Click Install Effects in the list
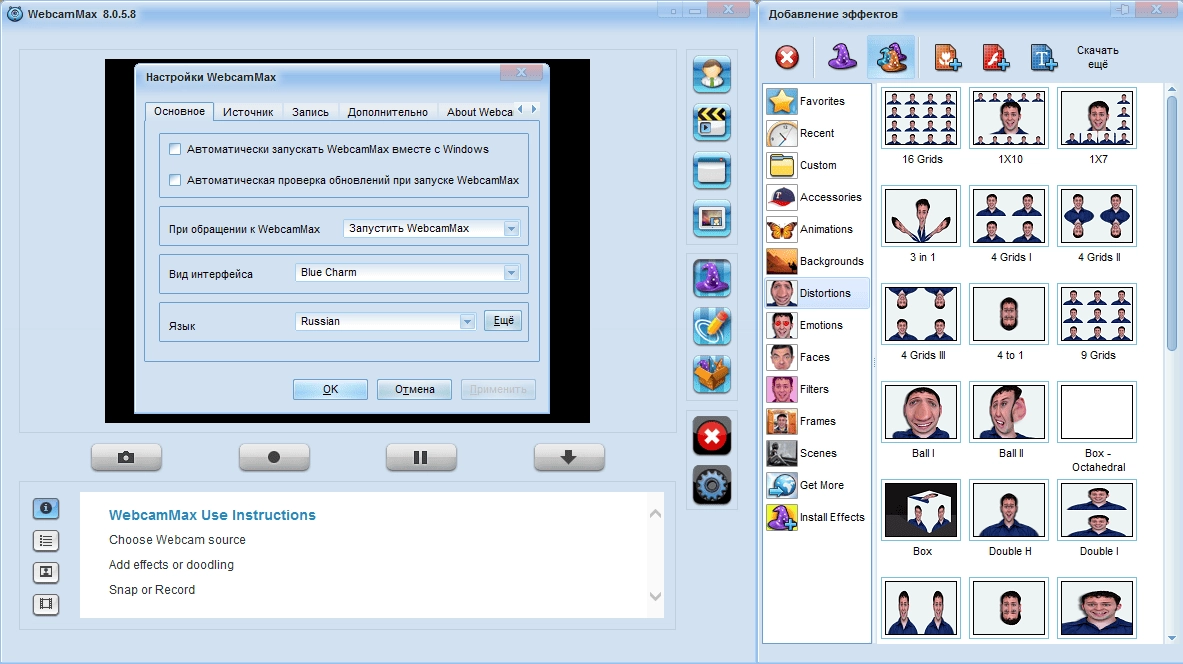This screenshot has height=664, width=1183. (816, 517)
